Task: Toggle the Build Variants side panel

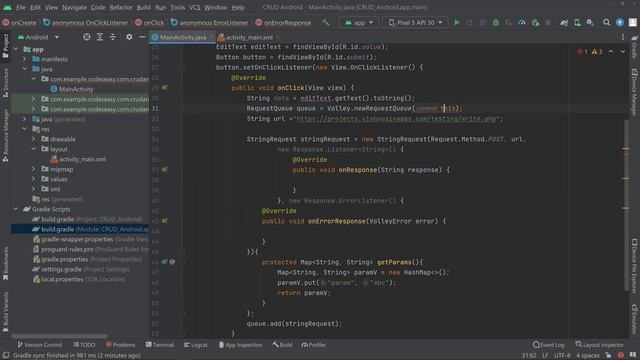Action: 5,311
